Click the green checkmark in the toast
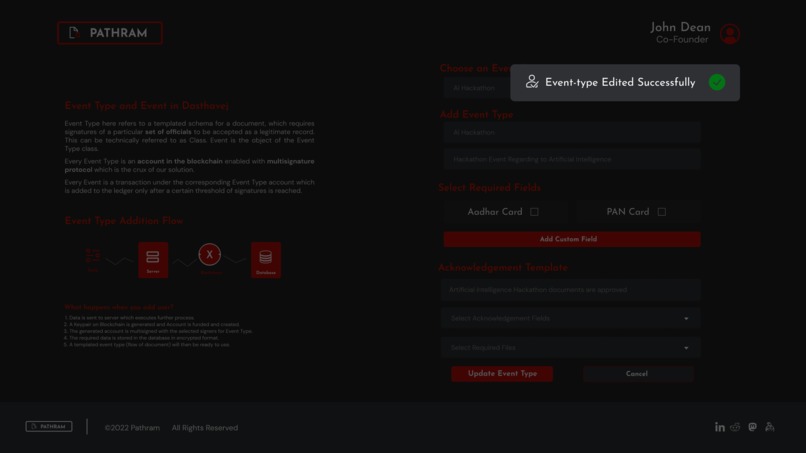This screenshot has width=806, height=453. point(717,82)
